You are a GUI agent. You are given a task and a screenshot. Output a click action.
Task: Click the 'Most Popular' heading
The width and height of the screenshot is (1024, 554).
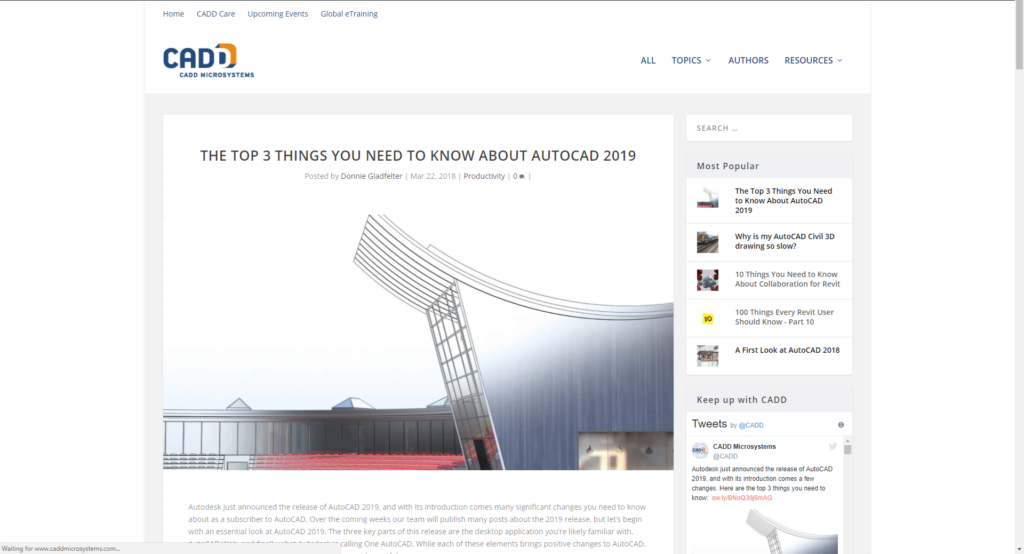pos(728,166)
